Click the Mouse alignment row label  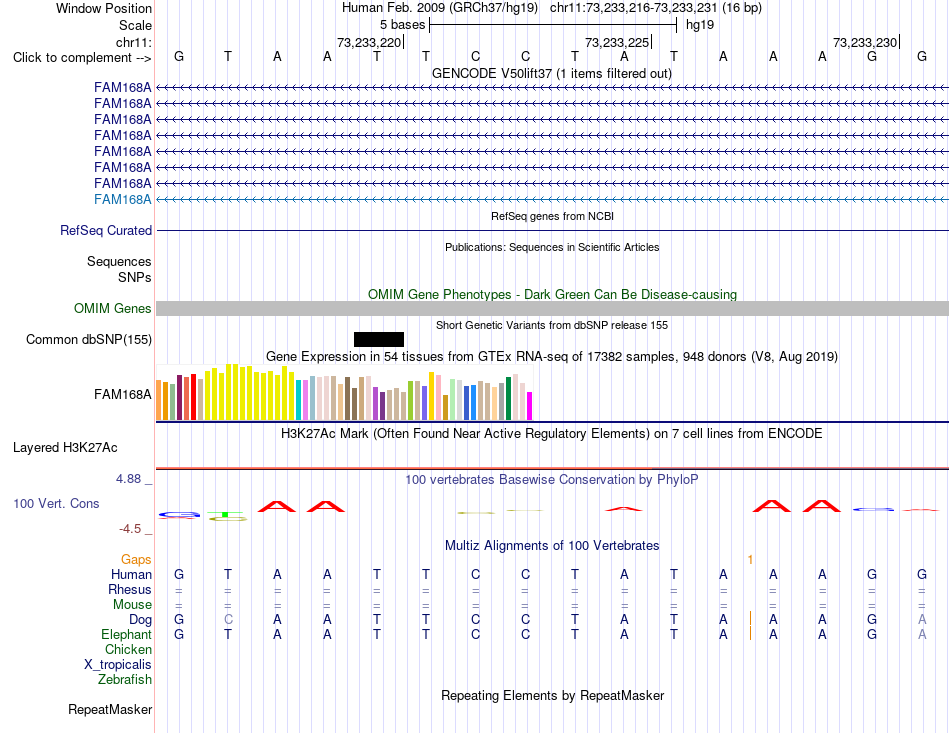[132, 605]
